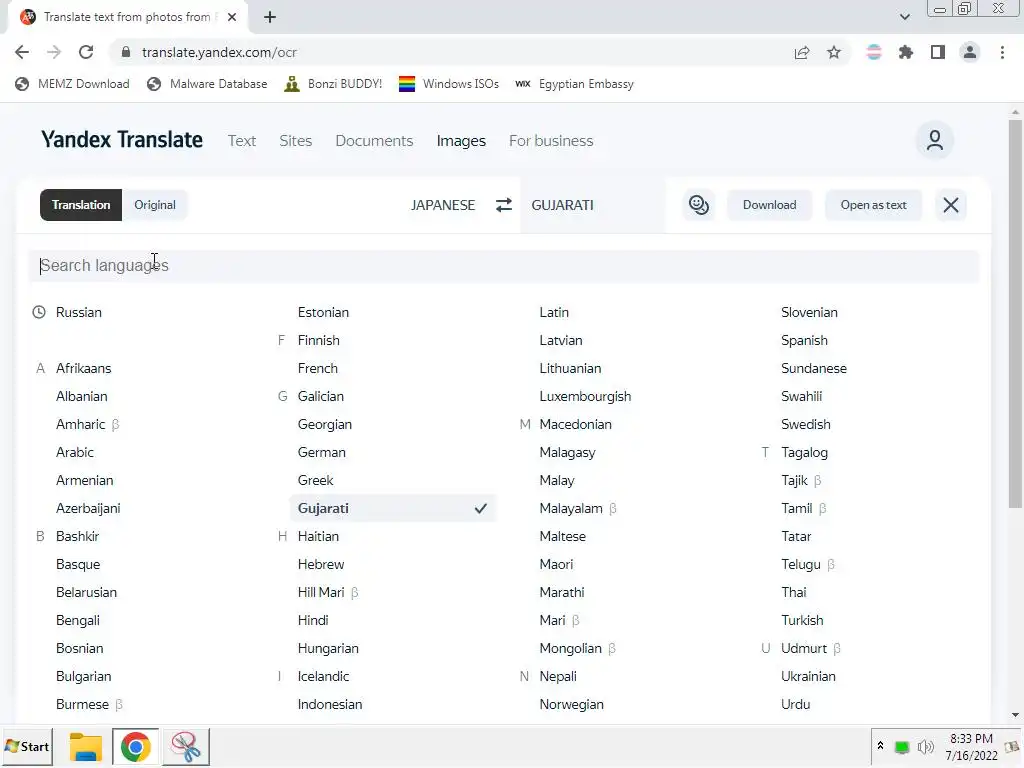Open File Explorer from taskbar
This screenshot has height=768, width=1024.
click(x=86, y=746)
